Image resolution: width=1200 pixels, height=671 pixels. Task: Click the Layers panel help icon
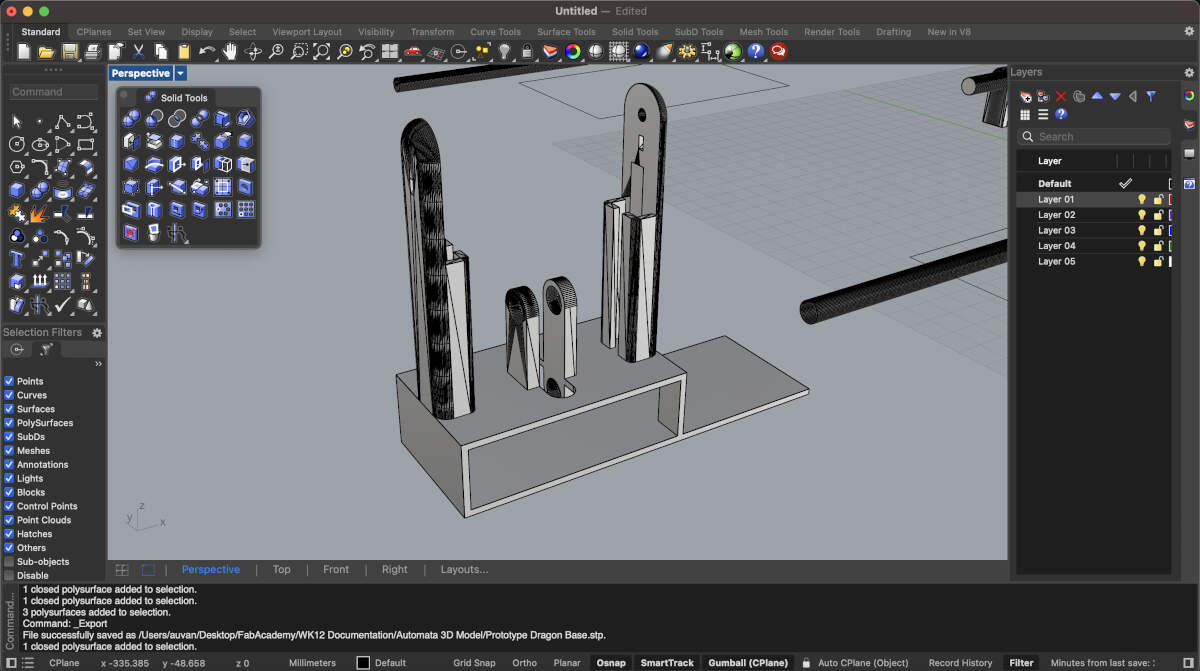tap(1061, 114)
